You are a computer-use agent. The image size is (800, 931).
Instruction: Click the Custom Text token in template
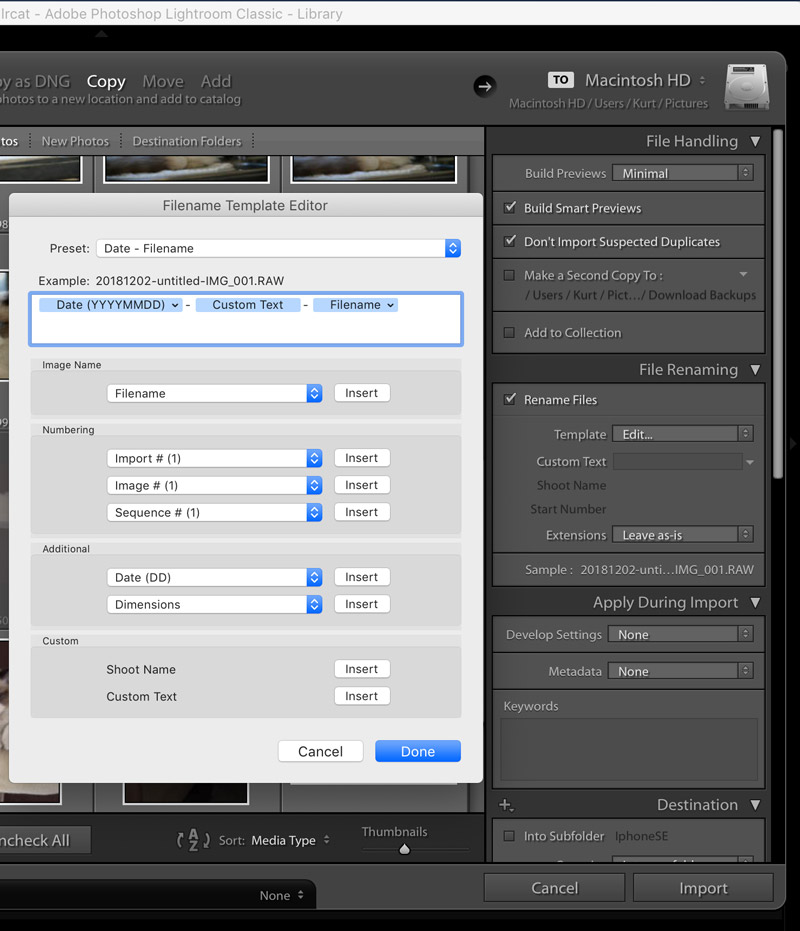pyautogui.click(x=248, y=305)
